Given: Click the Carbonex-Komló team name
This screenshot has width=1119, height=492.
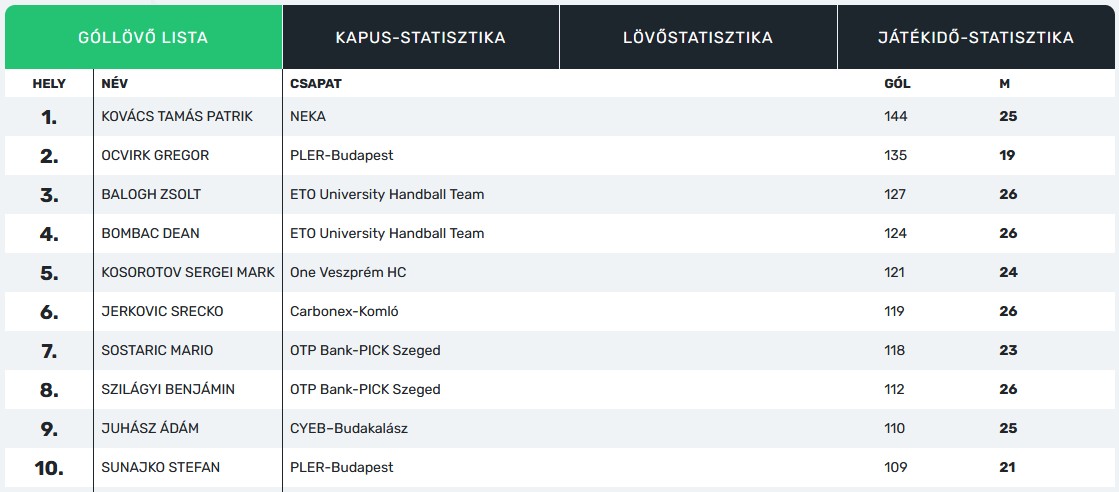Looking at the screenshot, I should tap(344, 312).
